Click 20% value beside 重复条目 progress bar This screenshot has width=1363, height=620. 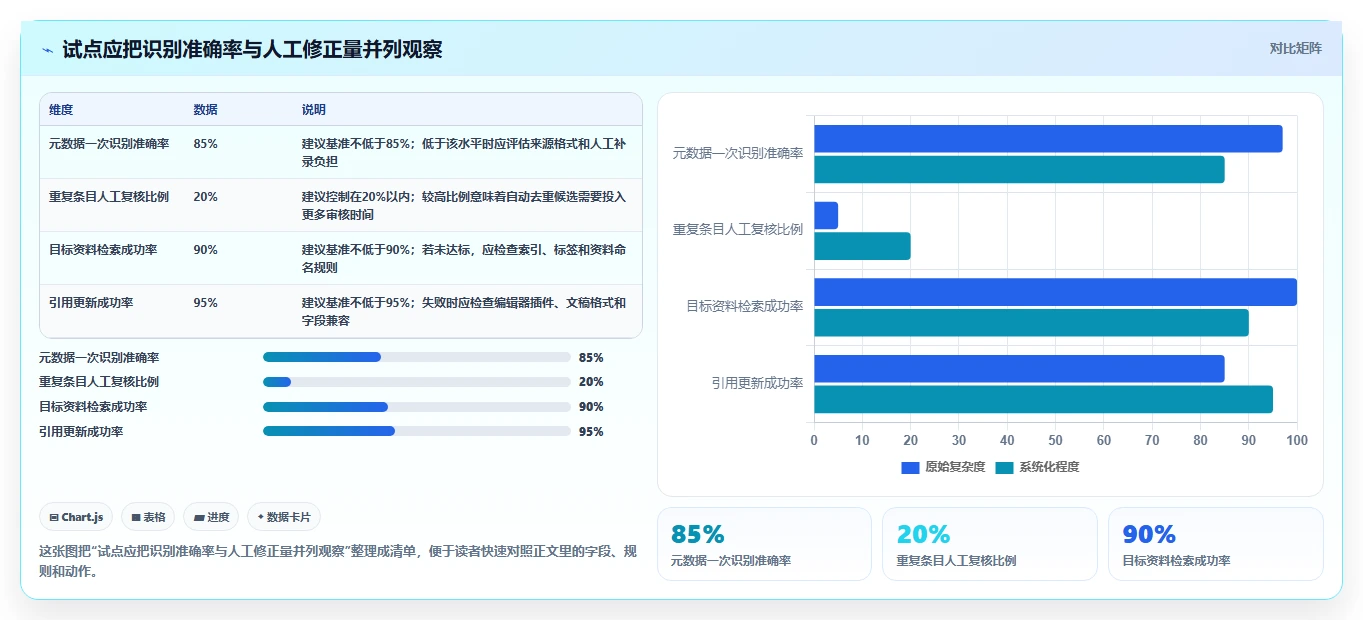pos(591,382)
